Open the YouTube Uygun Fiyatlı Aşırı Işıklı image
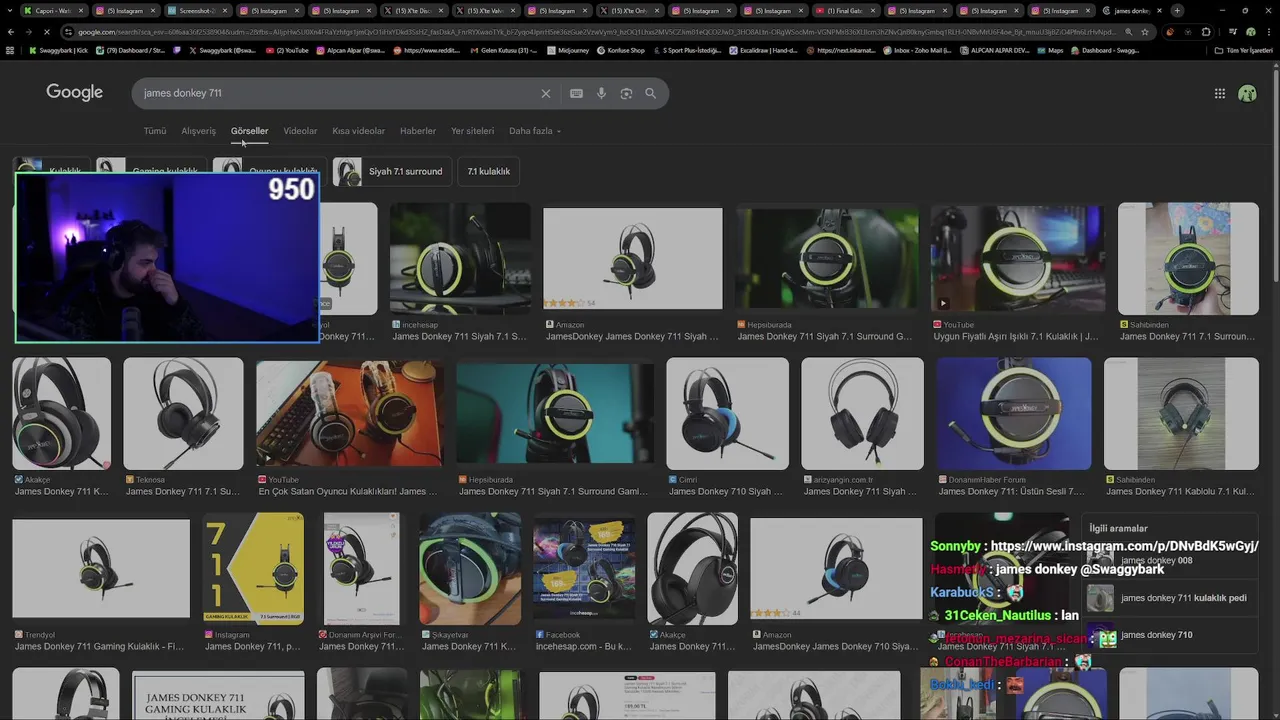Screen dimensions: 1280x720 coord(1017,260)
